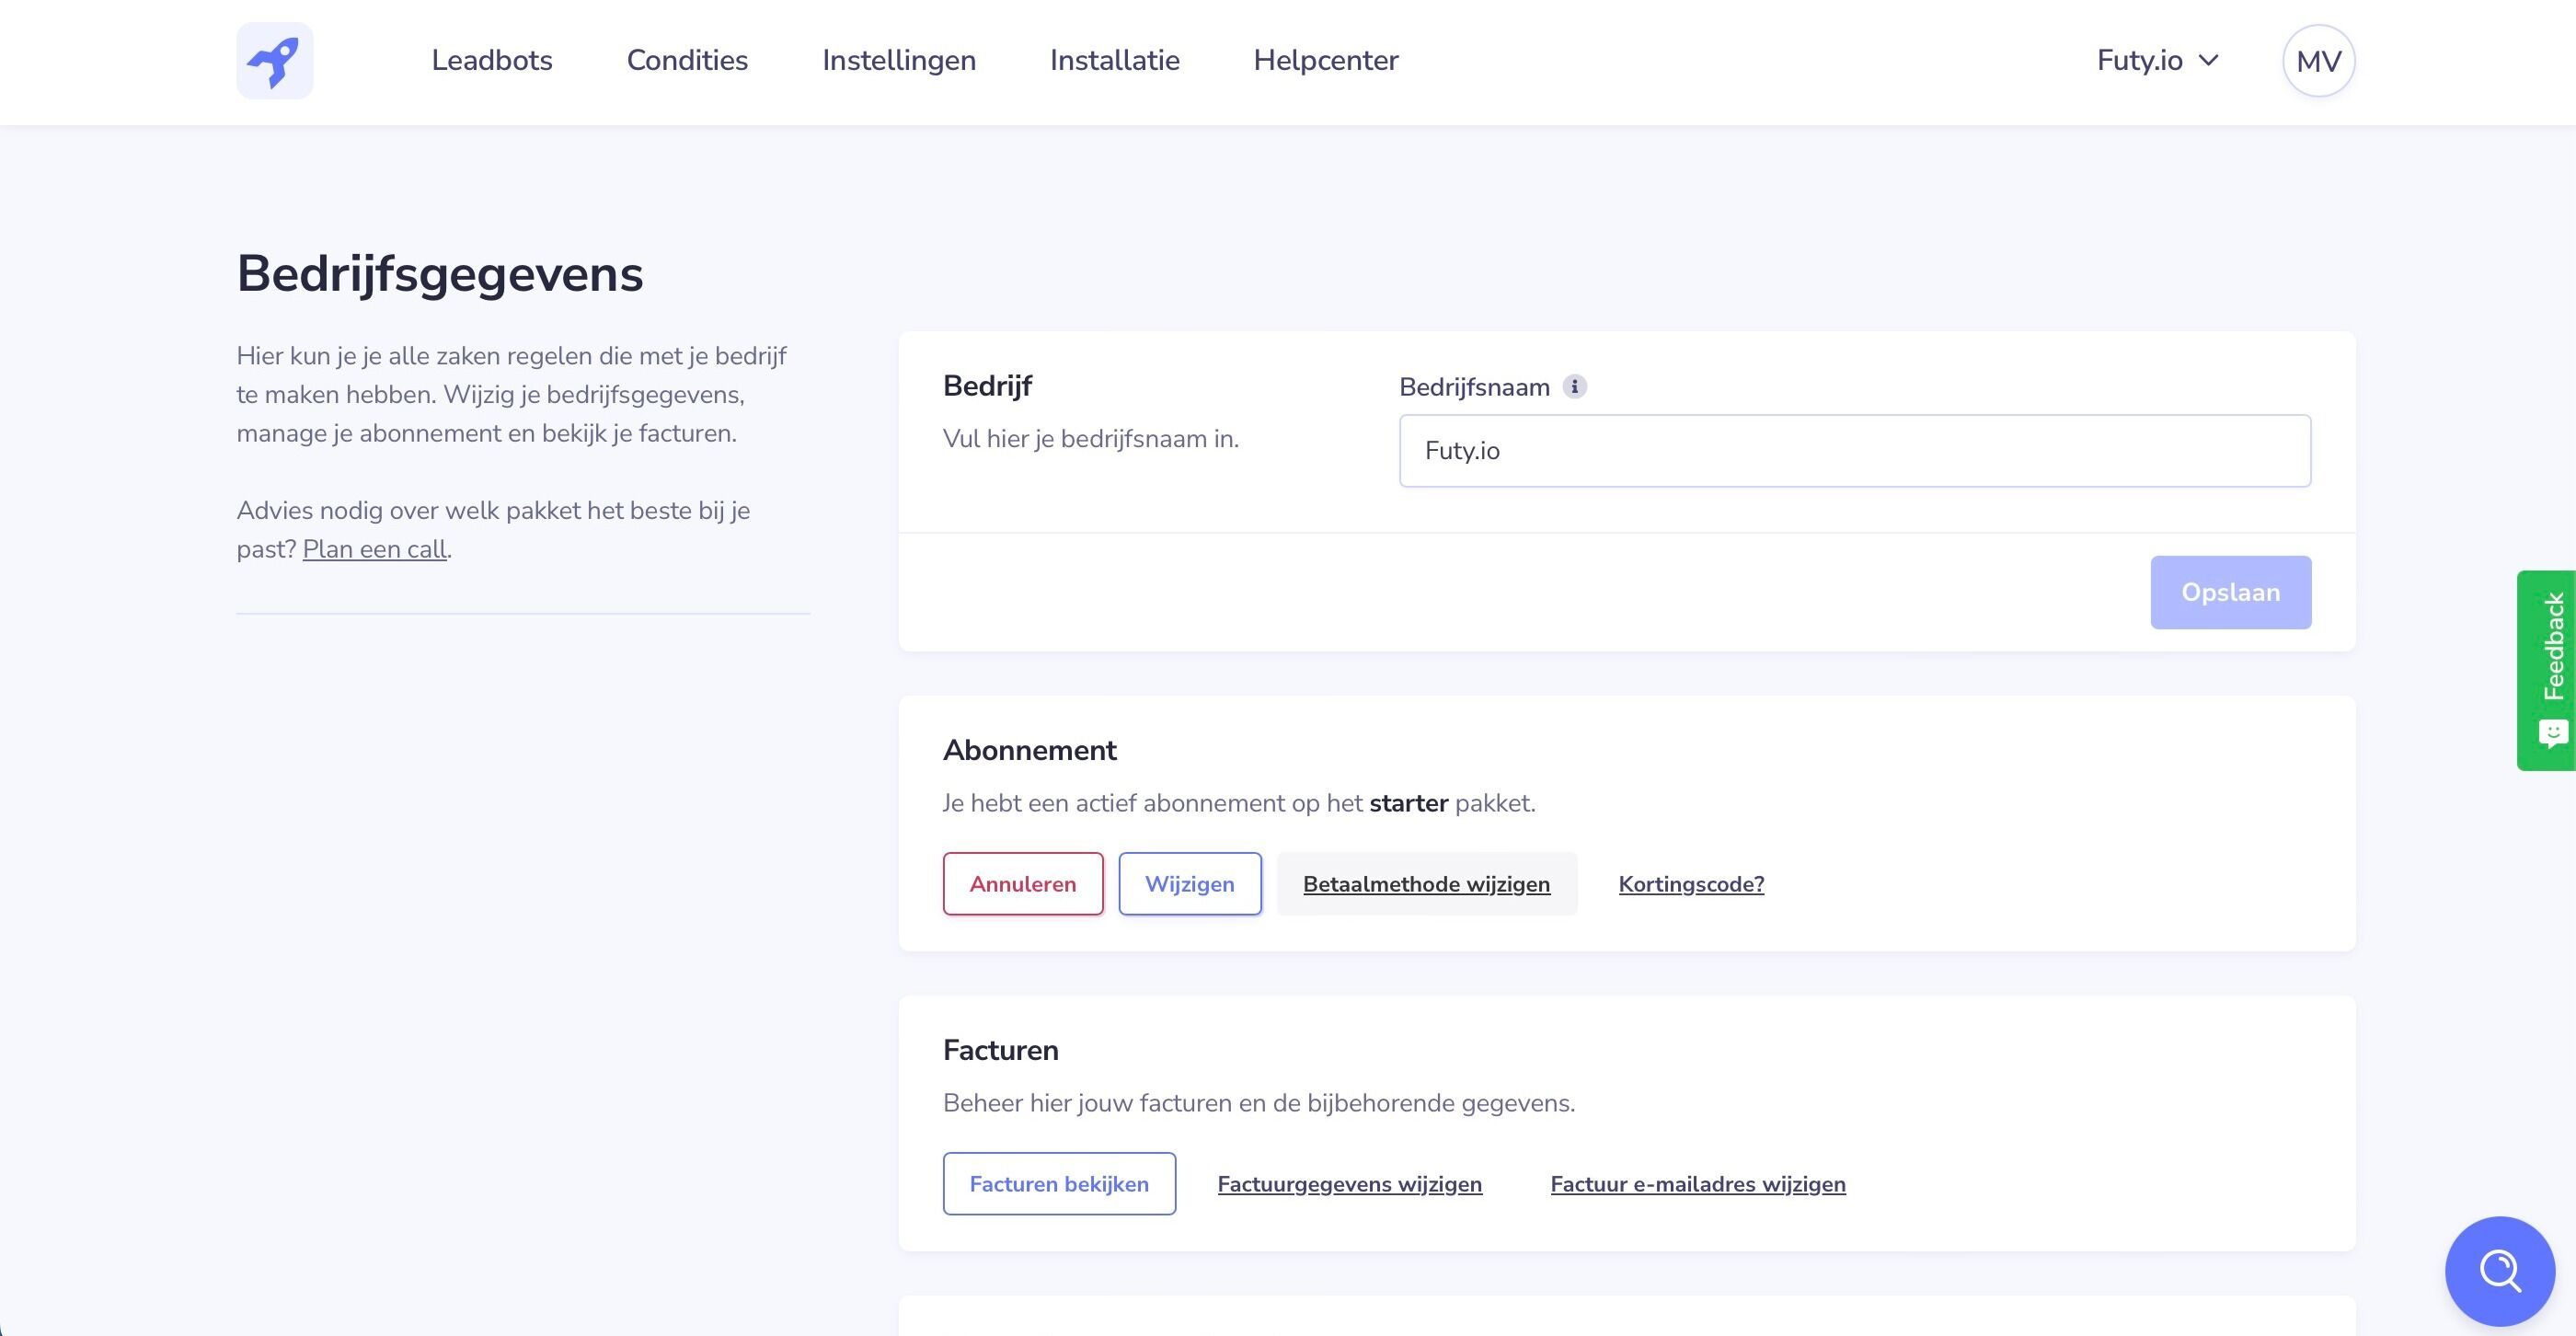Image resolution: width=2576 pixels, height=1336 pixels.
Task: Click Wijzigen to change subscription
Action: click(x=1190, y=884)
